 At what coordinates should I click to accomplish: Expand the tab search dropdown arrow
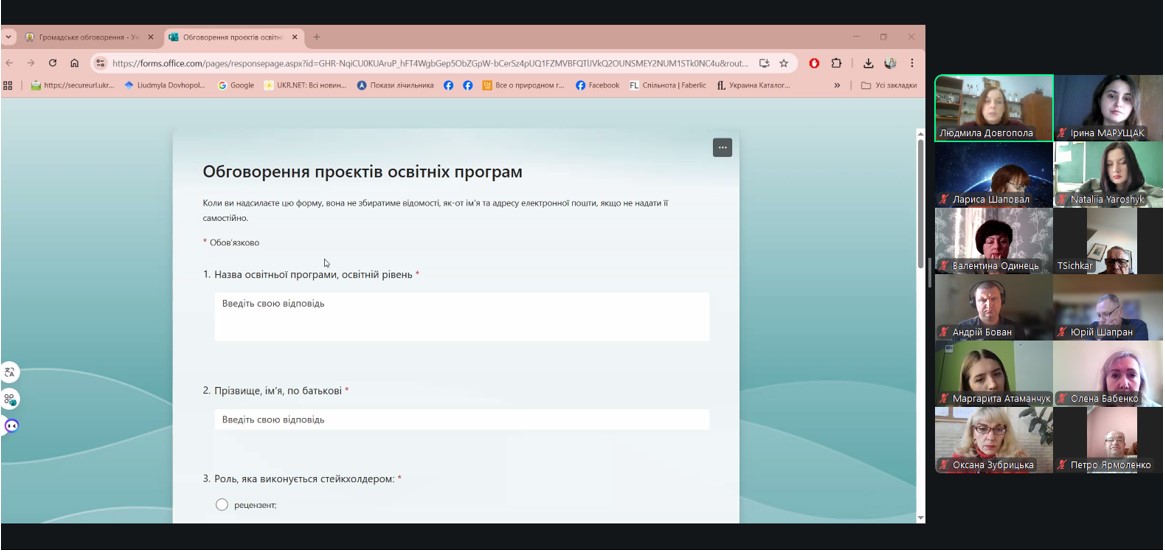[x=8, y=37]
